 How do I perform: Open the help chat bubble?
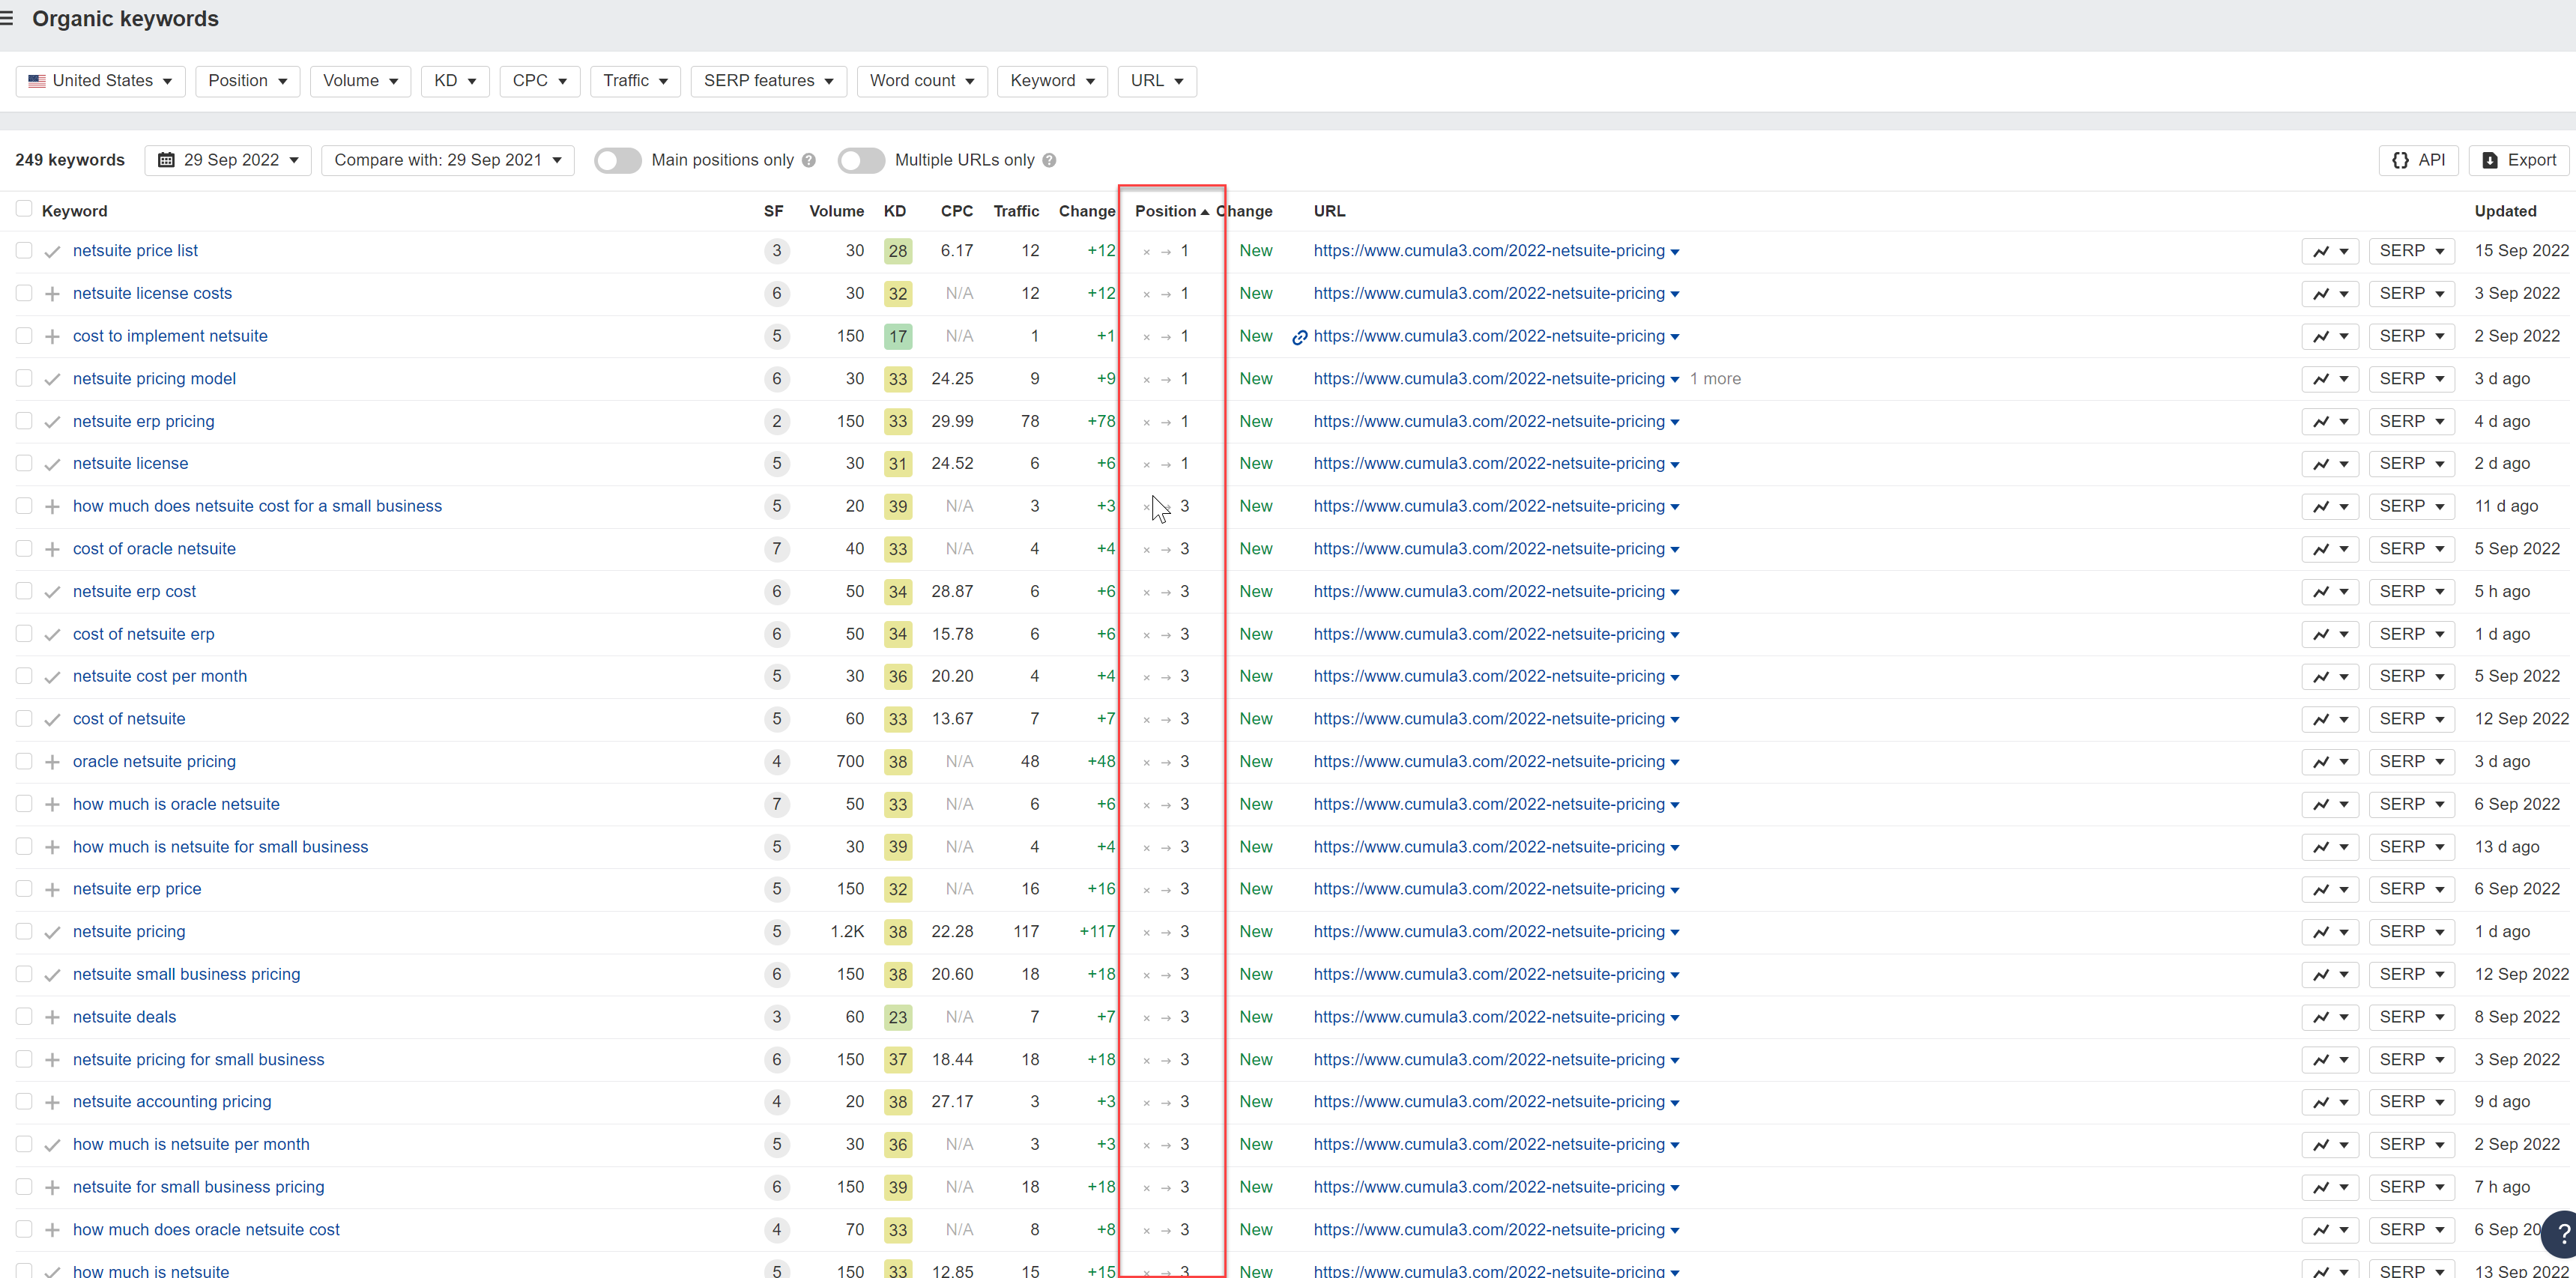click(2560, 1234)
